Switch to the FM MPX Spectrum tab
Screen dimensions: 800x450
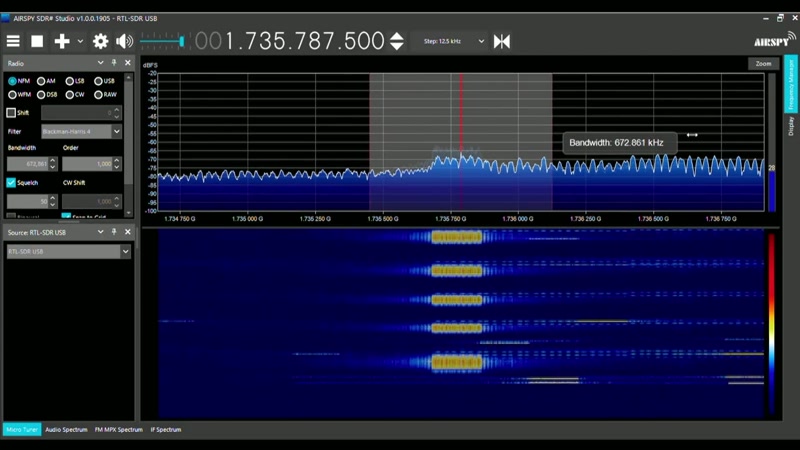pos(119,430)
